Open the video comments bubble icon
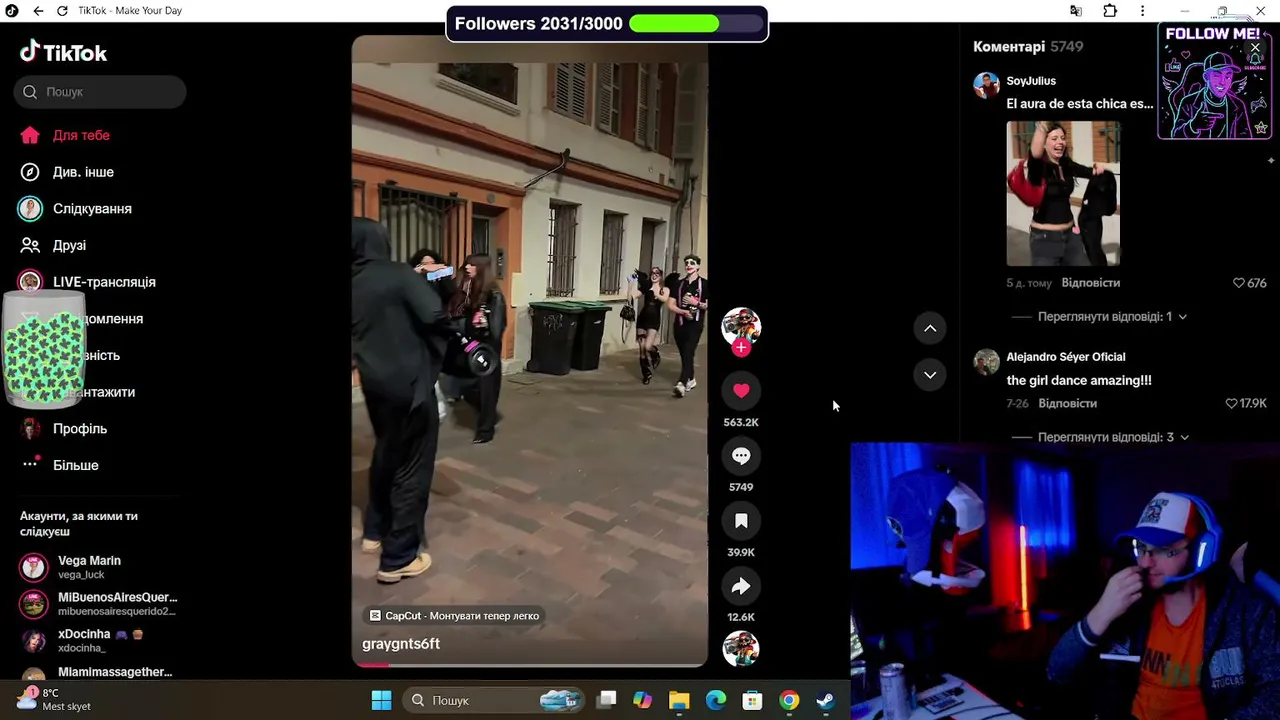 point(741,456)
